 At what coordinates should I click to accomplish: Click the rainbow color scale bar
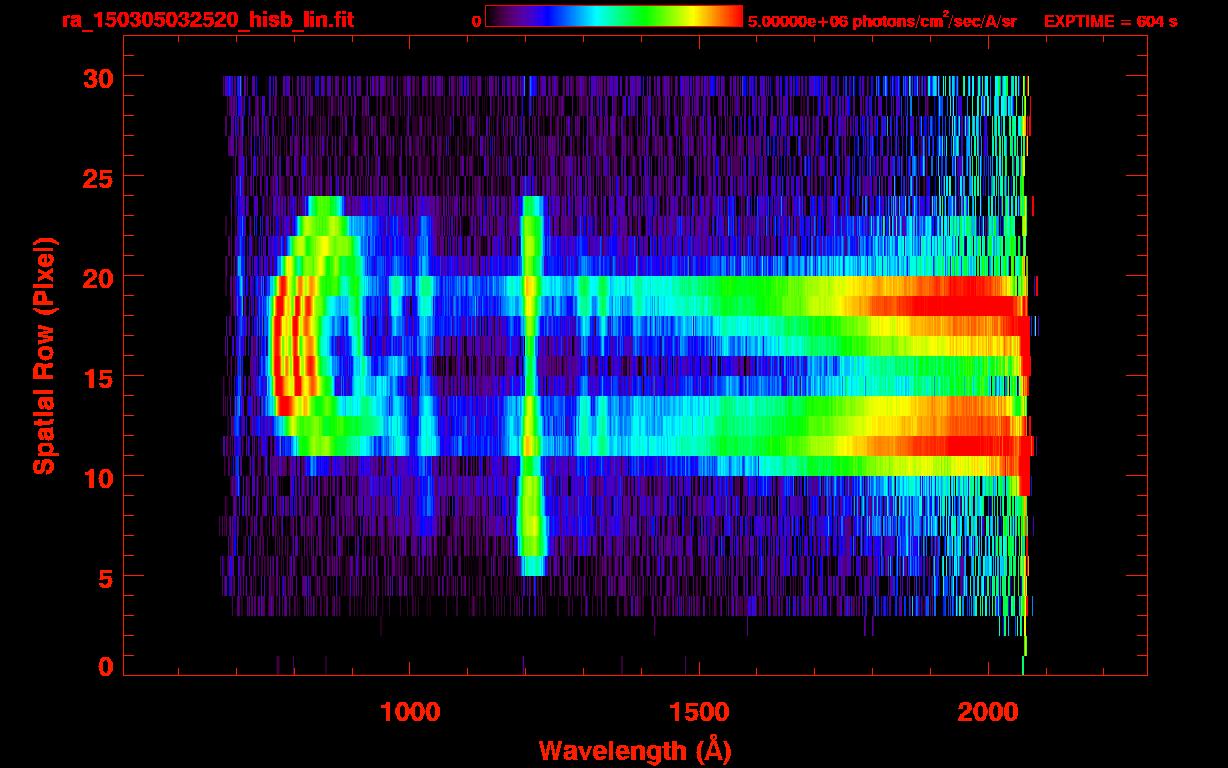(614, 16)
